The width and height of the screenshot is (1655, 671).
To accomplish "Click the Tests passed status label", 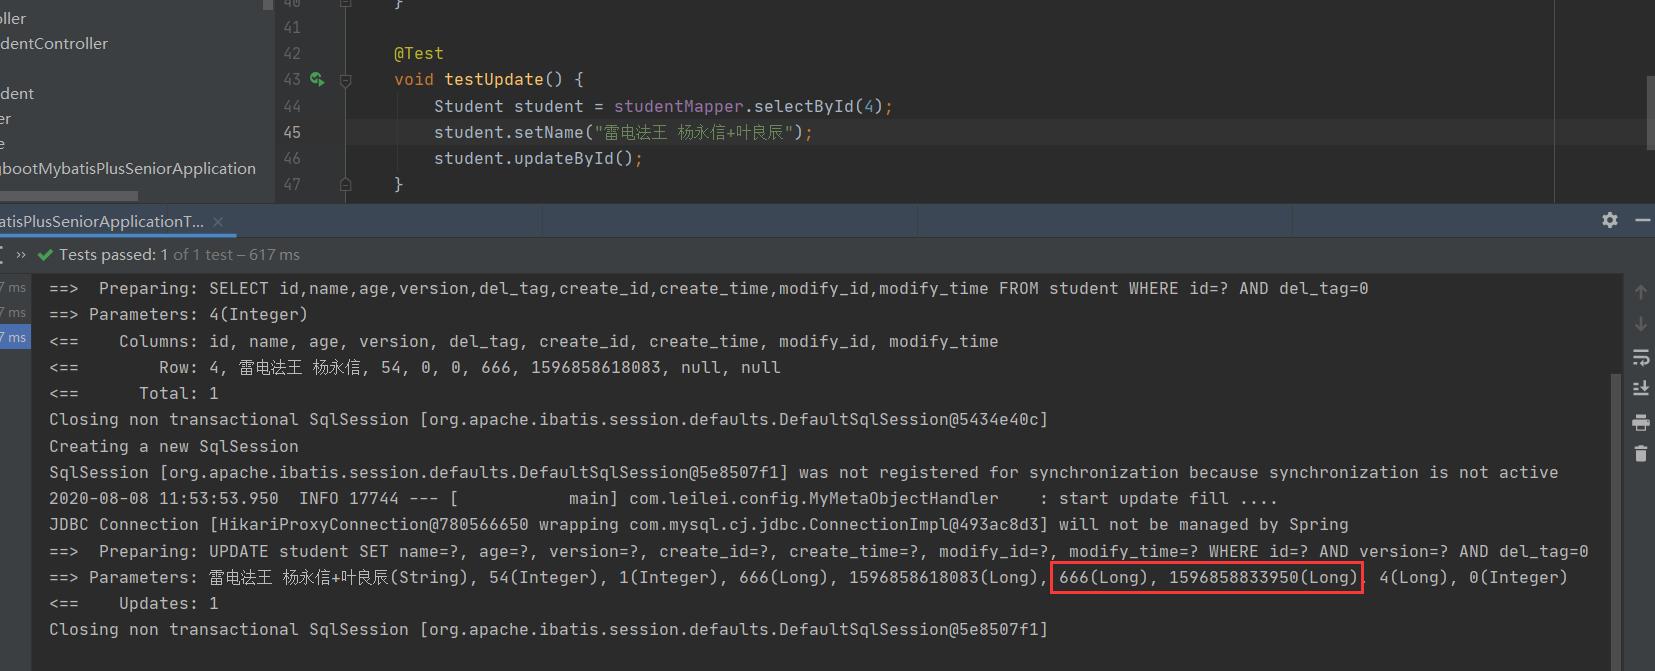I will coord(107,255).
